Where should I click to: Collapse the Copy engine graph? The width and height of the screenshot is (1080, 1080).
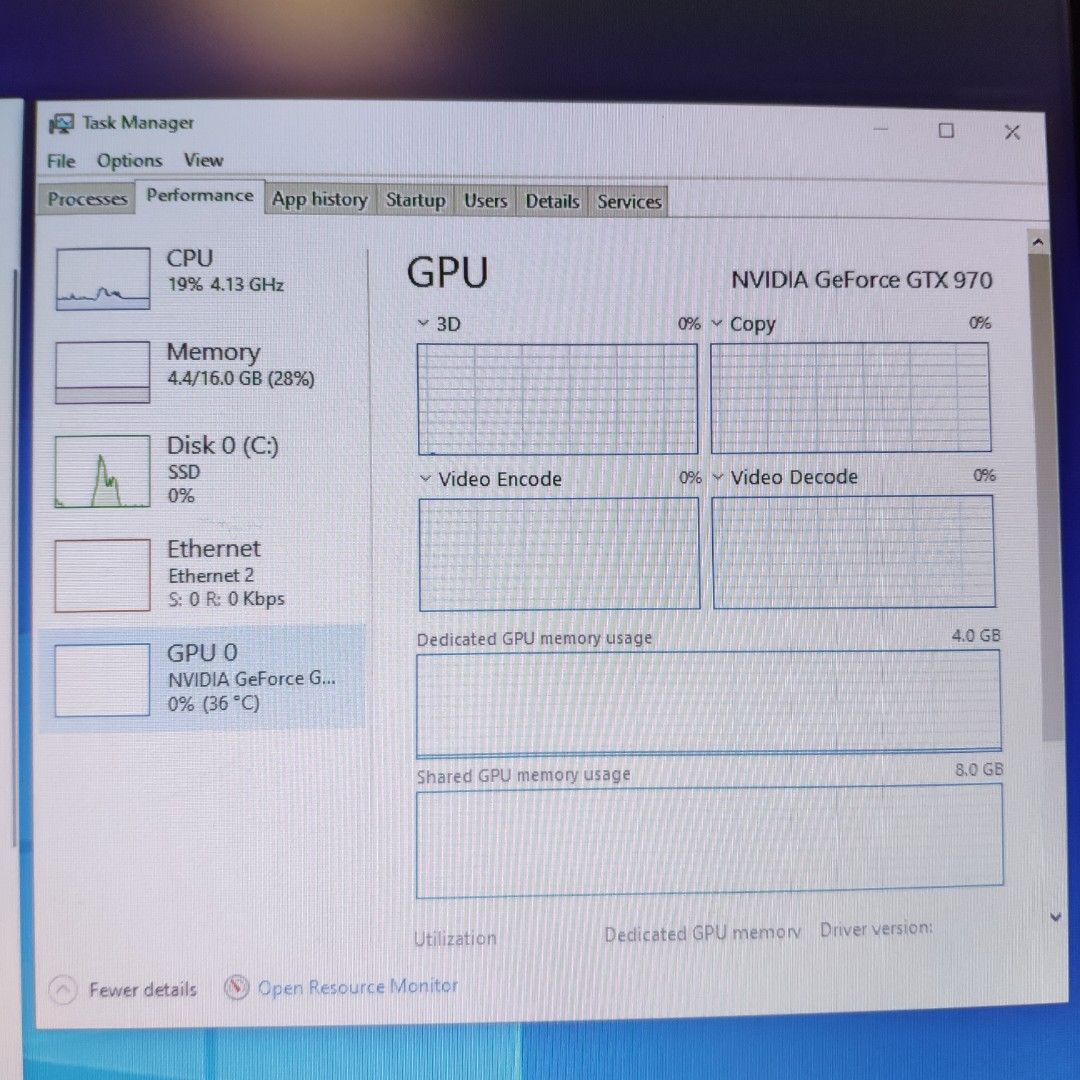tap(716, 323)
